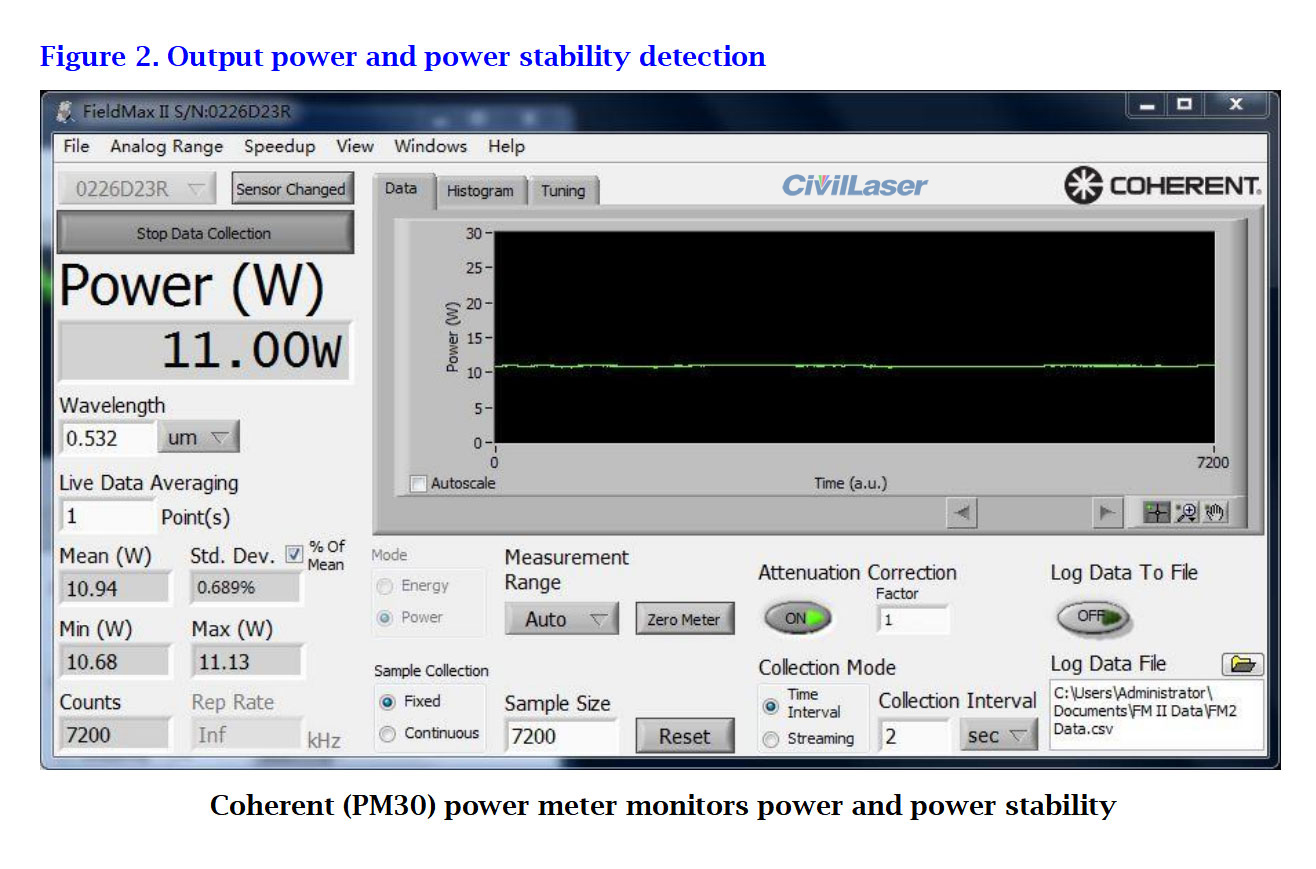Switch to the Histogram tab

pyautogui.click(x=480, y=191)
